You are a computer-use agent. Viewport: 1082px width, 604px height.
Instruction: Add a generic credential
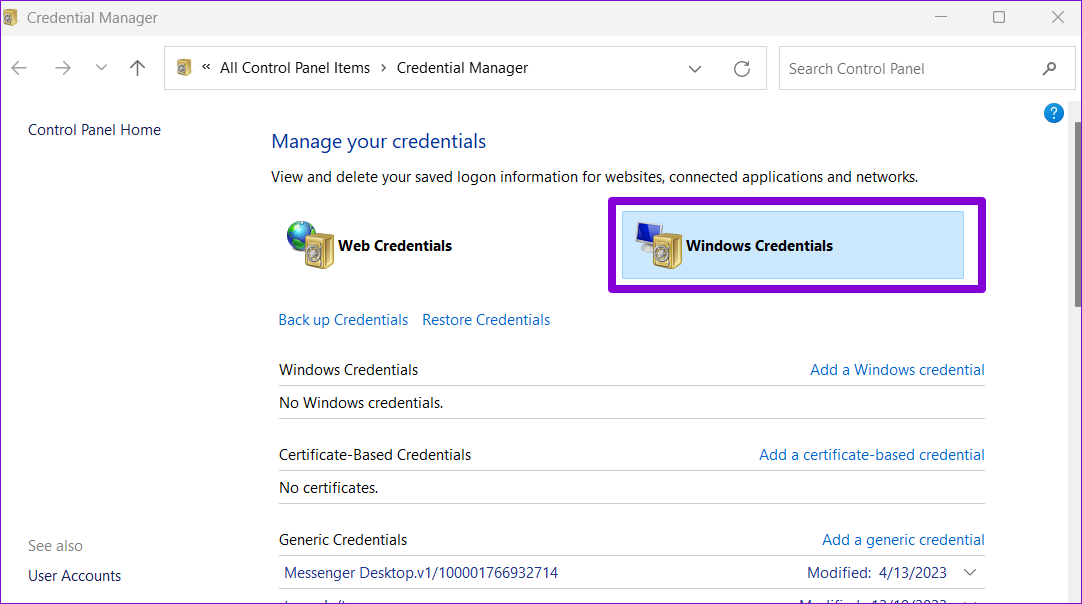pos(903,540)
